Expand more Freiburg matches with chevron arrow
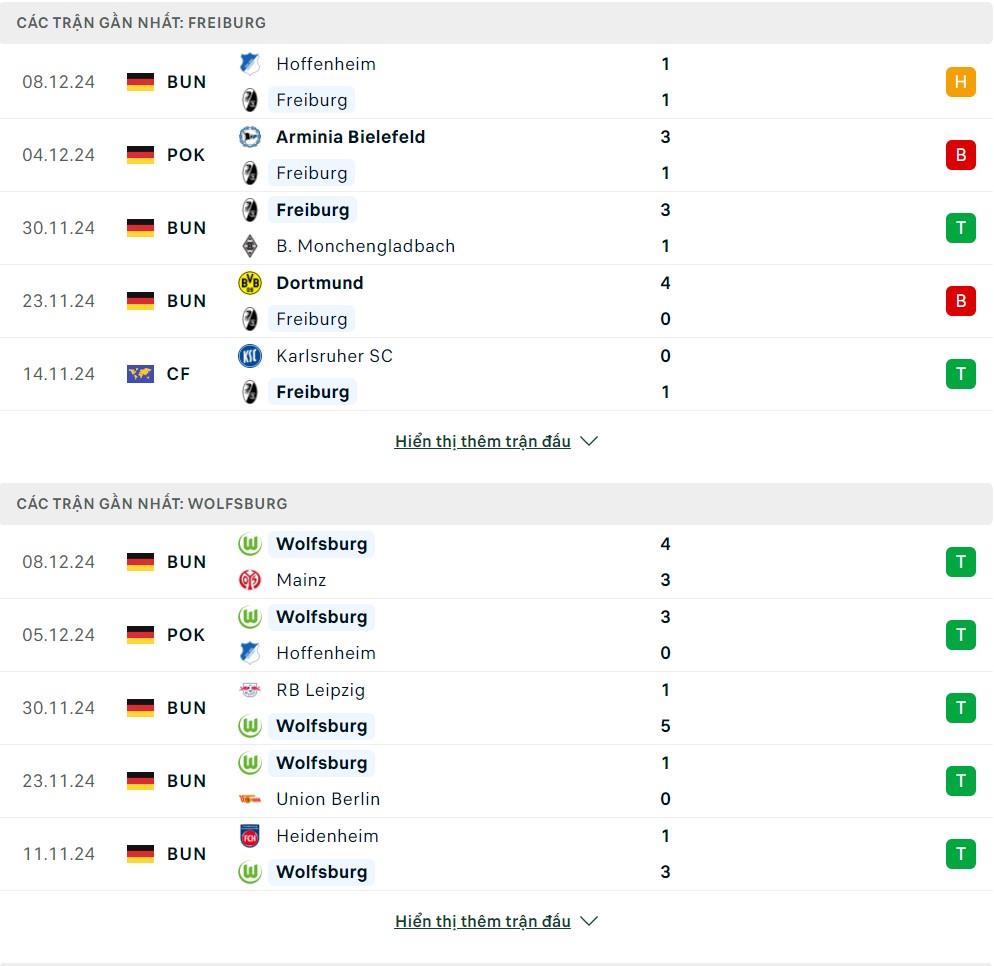Image resolution: width=994 pixels, height=966 pixels. point(589,441)
